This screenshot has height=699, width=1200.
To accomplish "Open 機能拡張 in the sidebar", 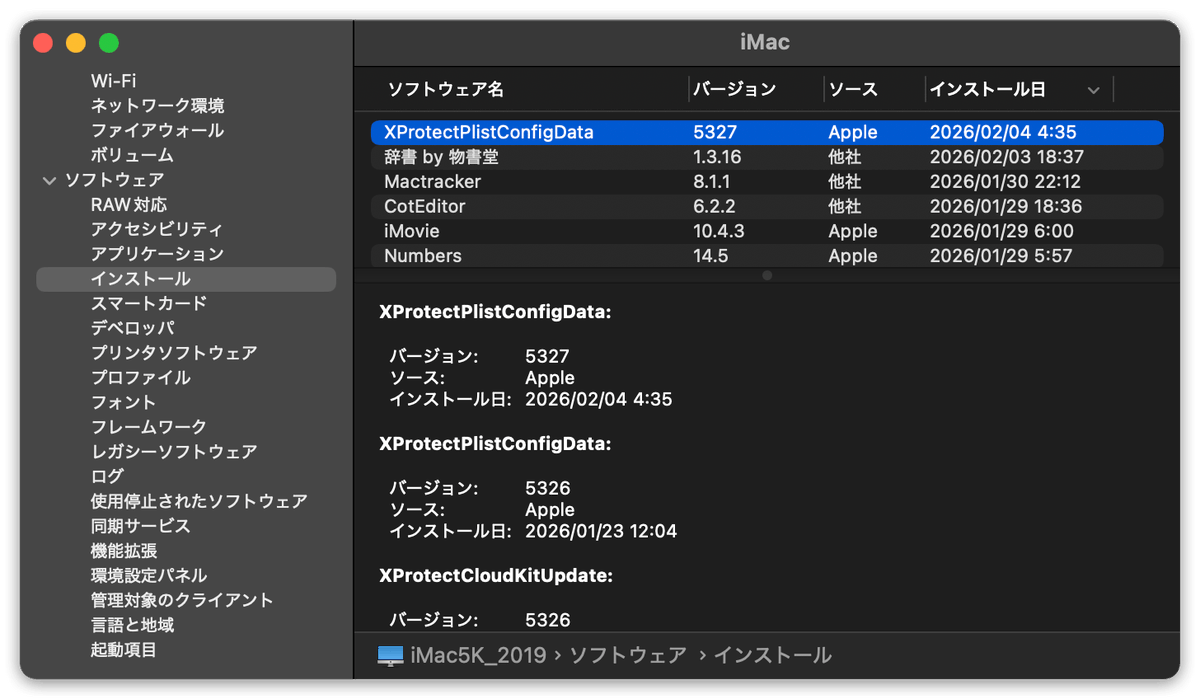I will click(x=124, y=551).
